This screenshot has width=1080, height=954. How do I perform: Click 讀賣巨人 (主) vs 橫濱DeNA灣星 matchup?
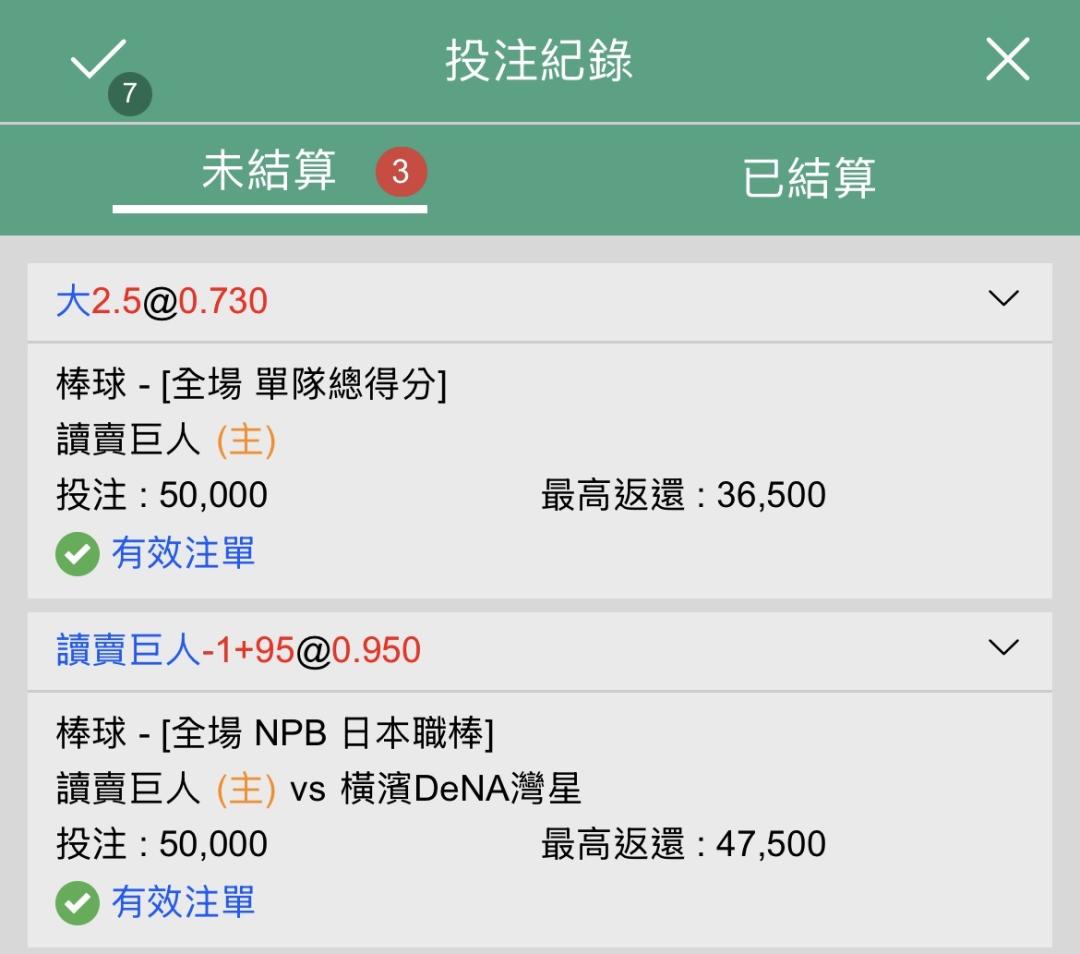click(x=319, y=789)
